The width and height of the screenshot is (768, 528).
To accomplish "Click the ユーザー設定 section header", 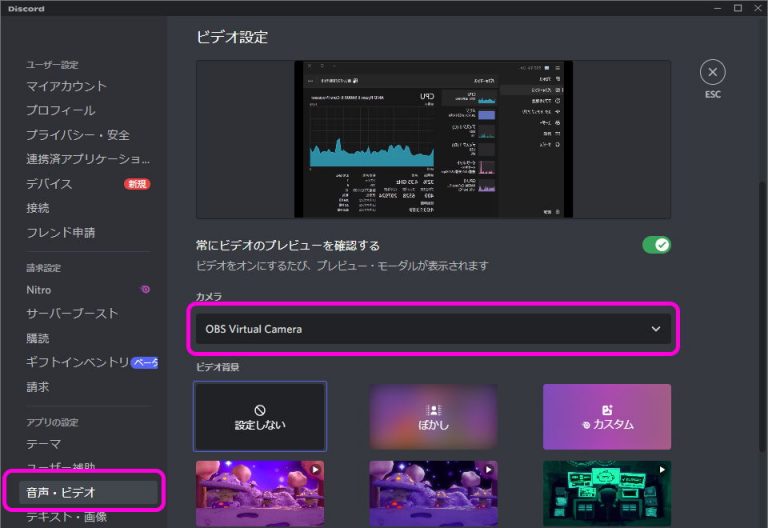I will 52,65.
